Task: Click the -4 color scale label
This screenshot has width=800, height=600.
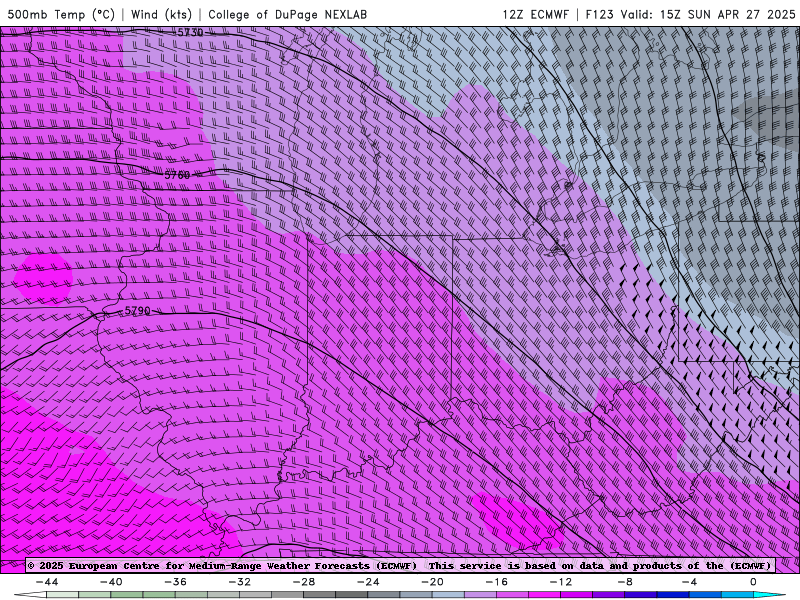Action: 689,582
